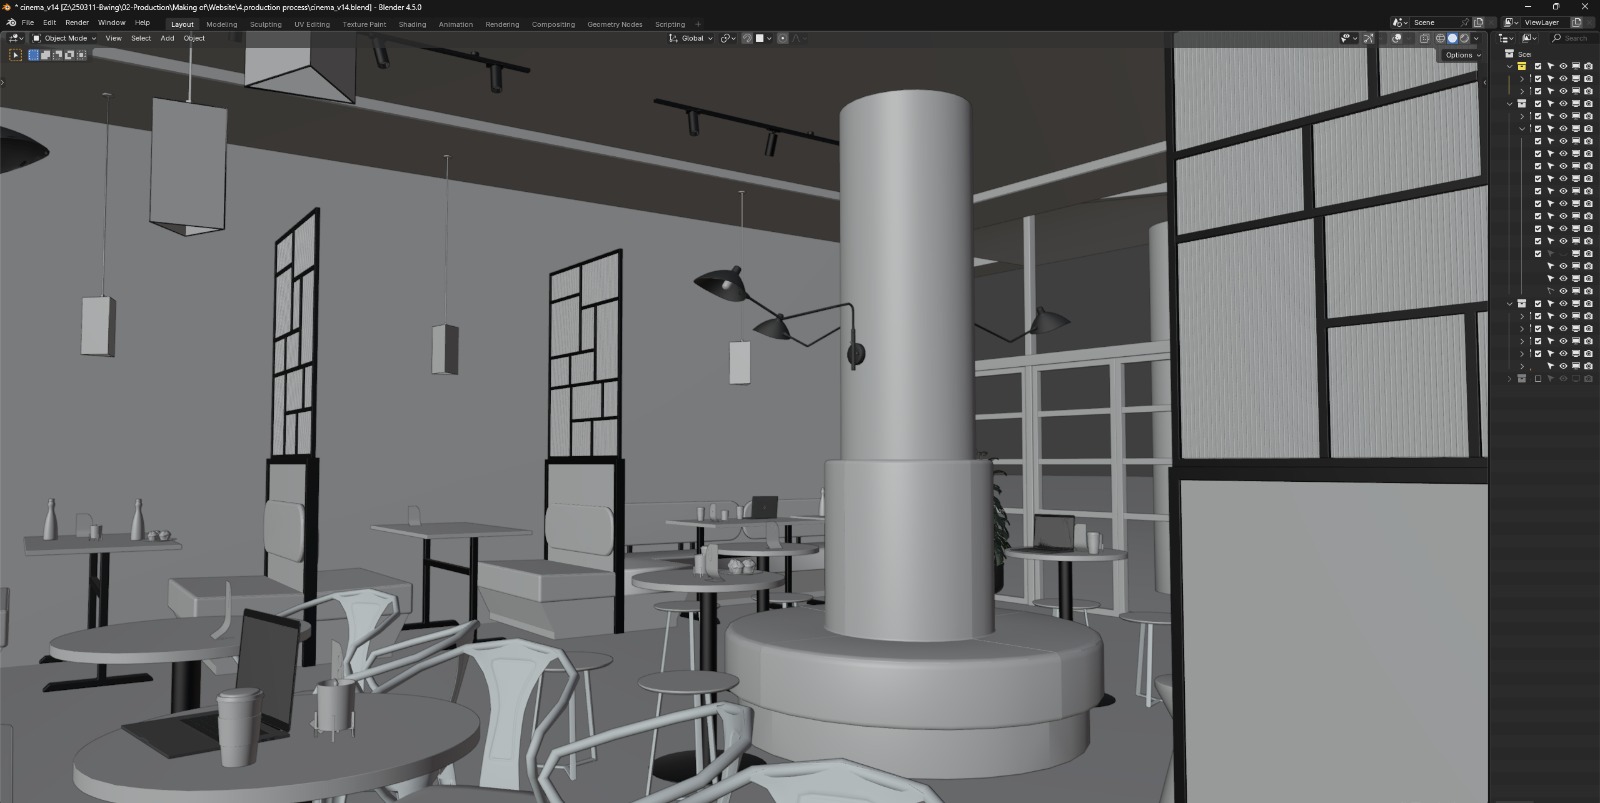Switch to the Shading workspace tab
The width and height of the screenshot is (1600, 803).
[x=412, y=24]
